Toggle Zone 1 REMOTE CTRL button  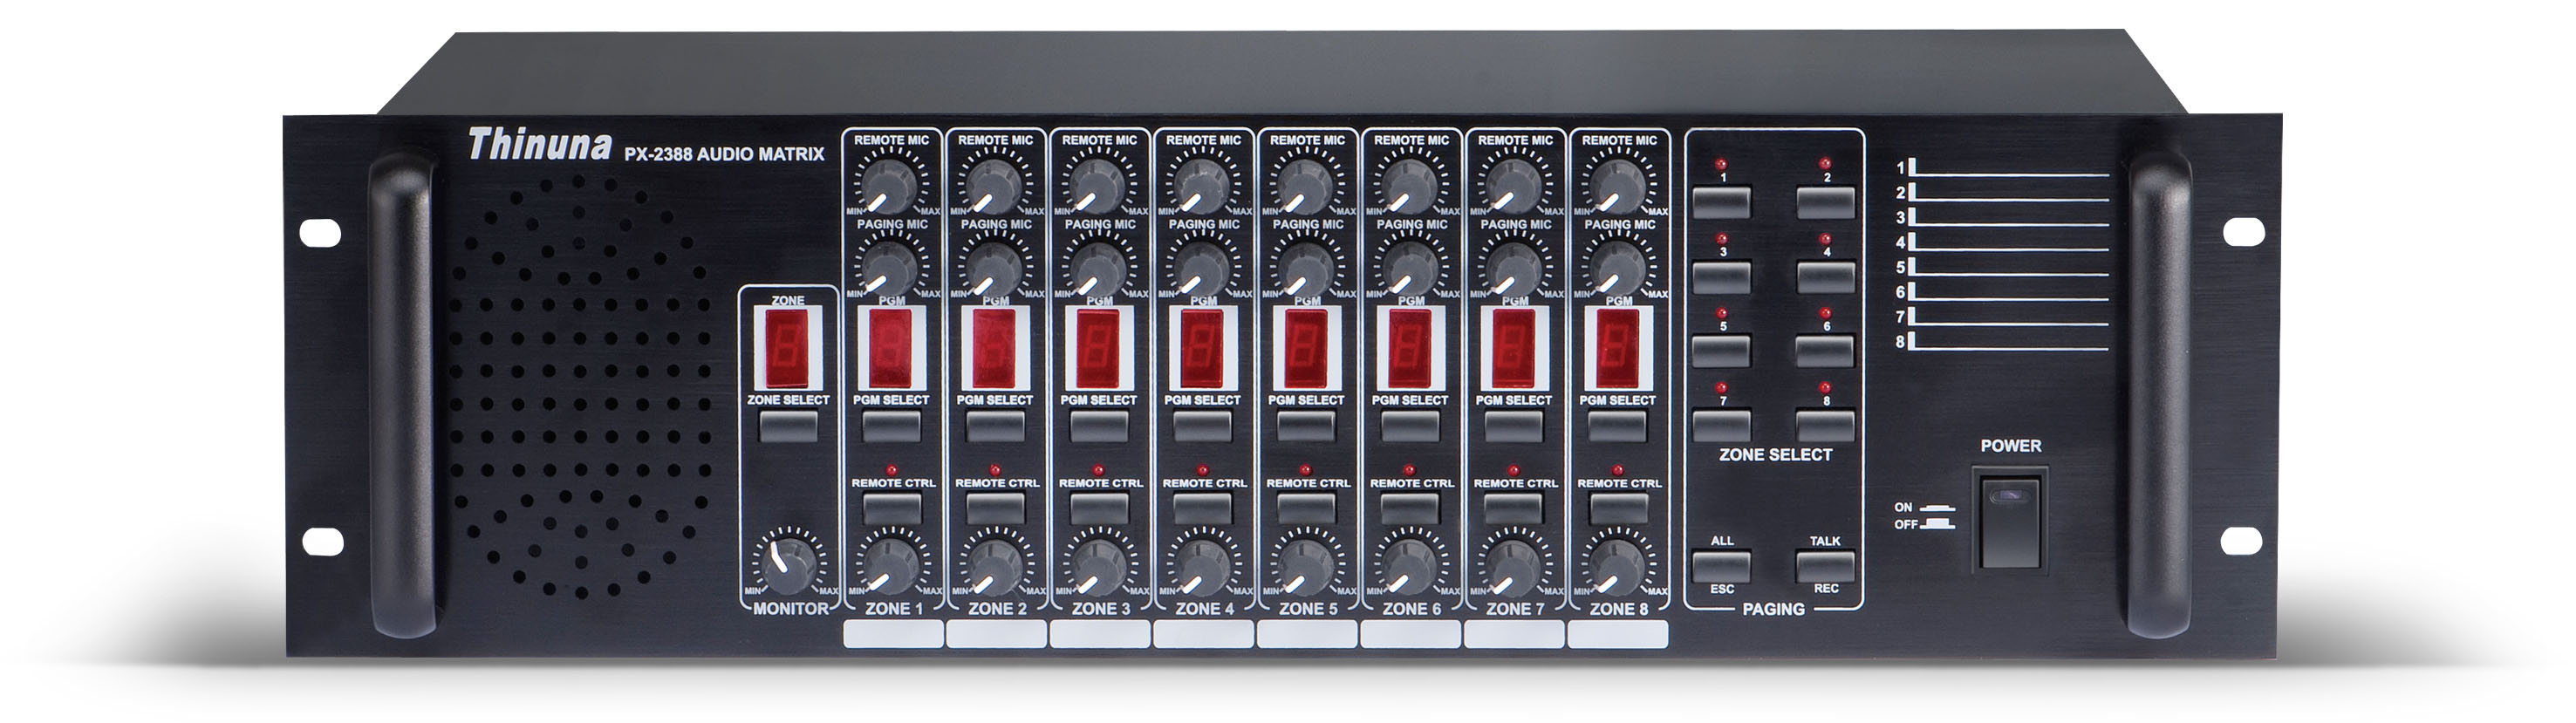pyautogui.click(x=891, y=508)
